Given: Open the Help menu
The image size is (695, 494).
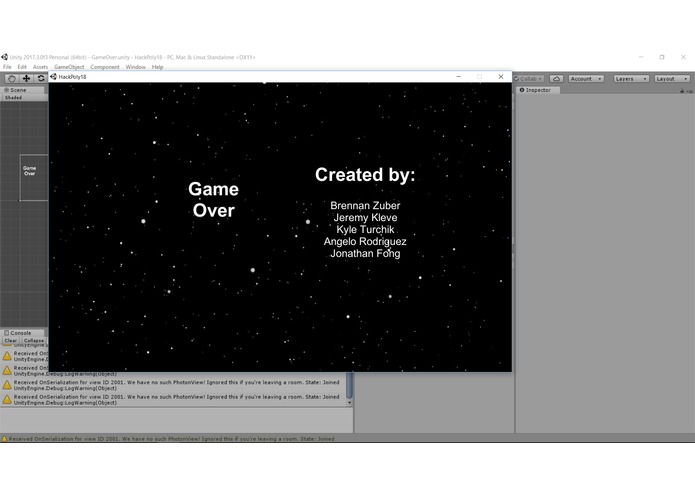Looking at the screenshot, I should 157,67.
